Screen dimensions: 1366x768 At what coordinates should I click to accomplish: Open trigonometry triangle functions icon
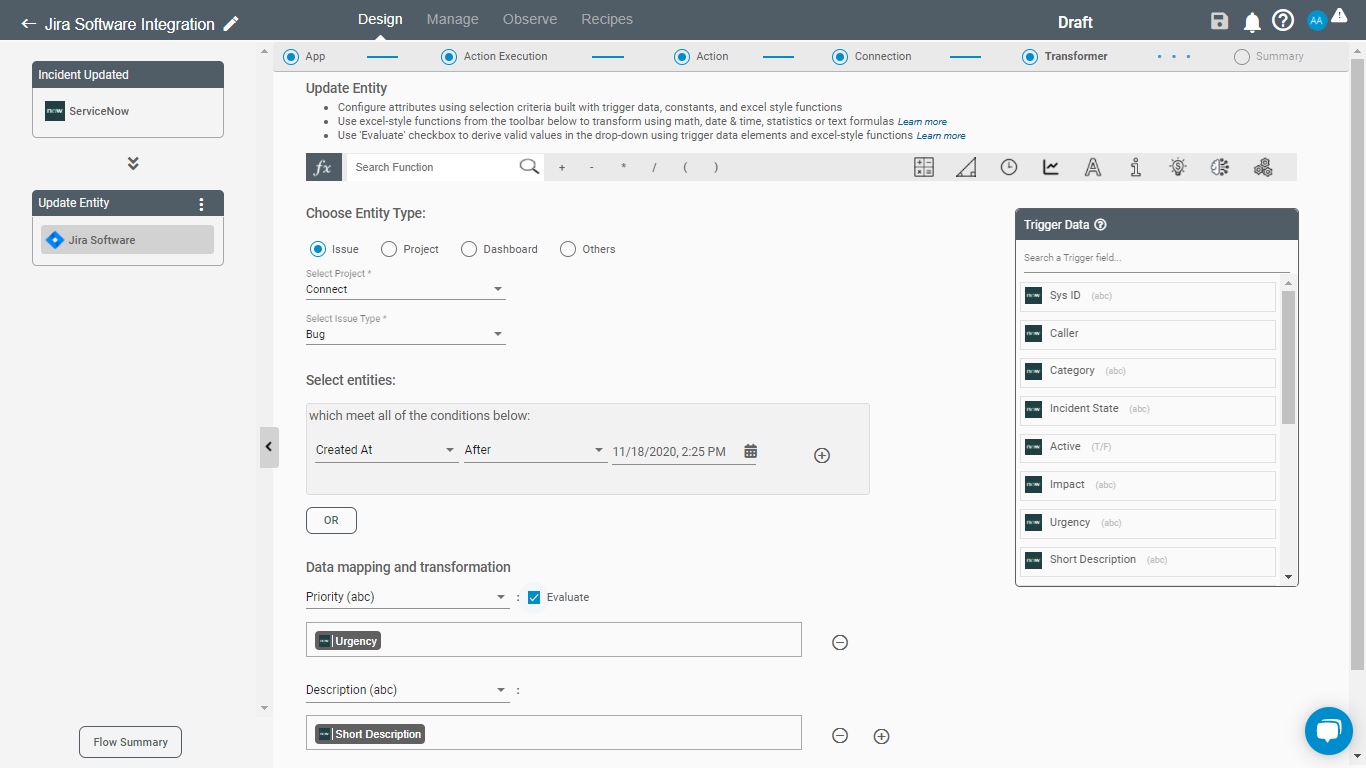[x=966, y=167]
